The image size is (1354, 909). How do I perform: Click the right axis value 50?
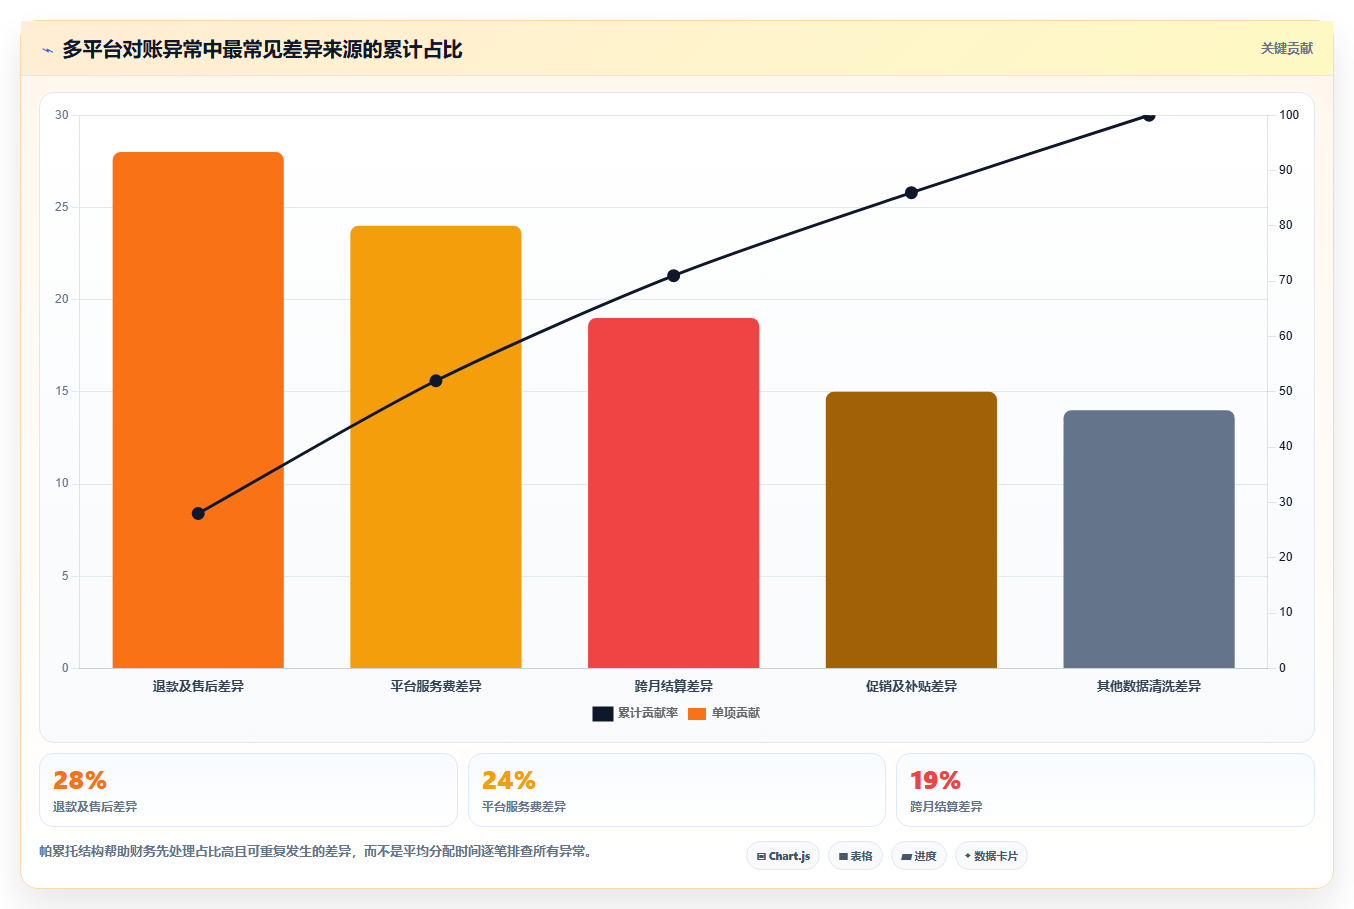pos(1285,391)
